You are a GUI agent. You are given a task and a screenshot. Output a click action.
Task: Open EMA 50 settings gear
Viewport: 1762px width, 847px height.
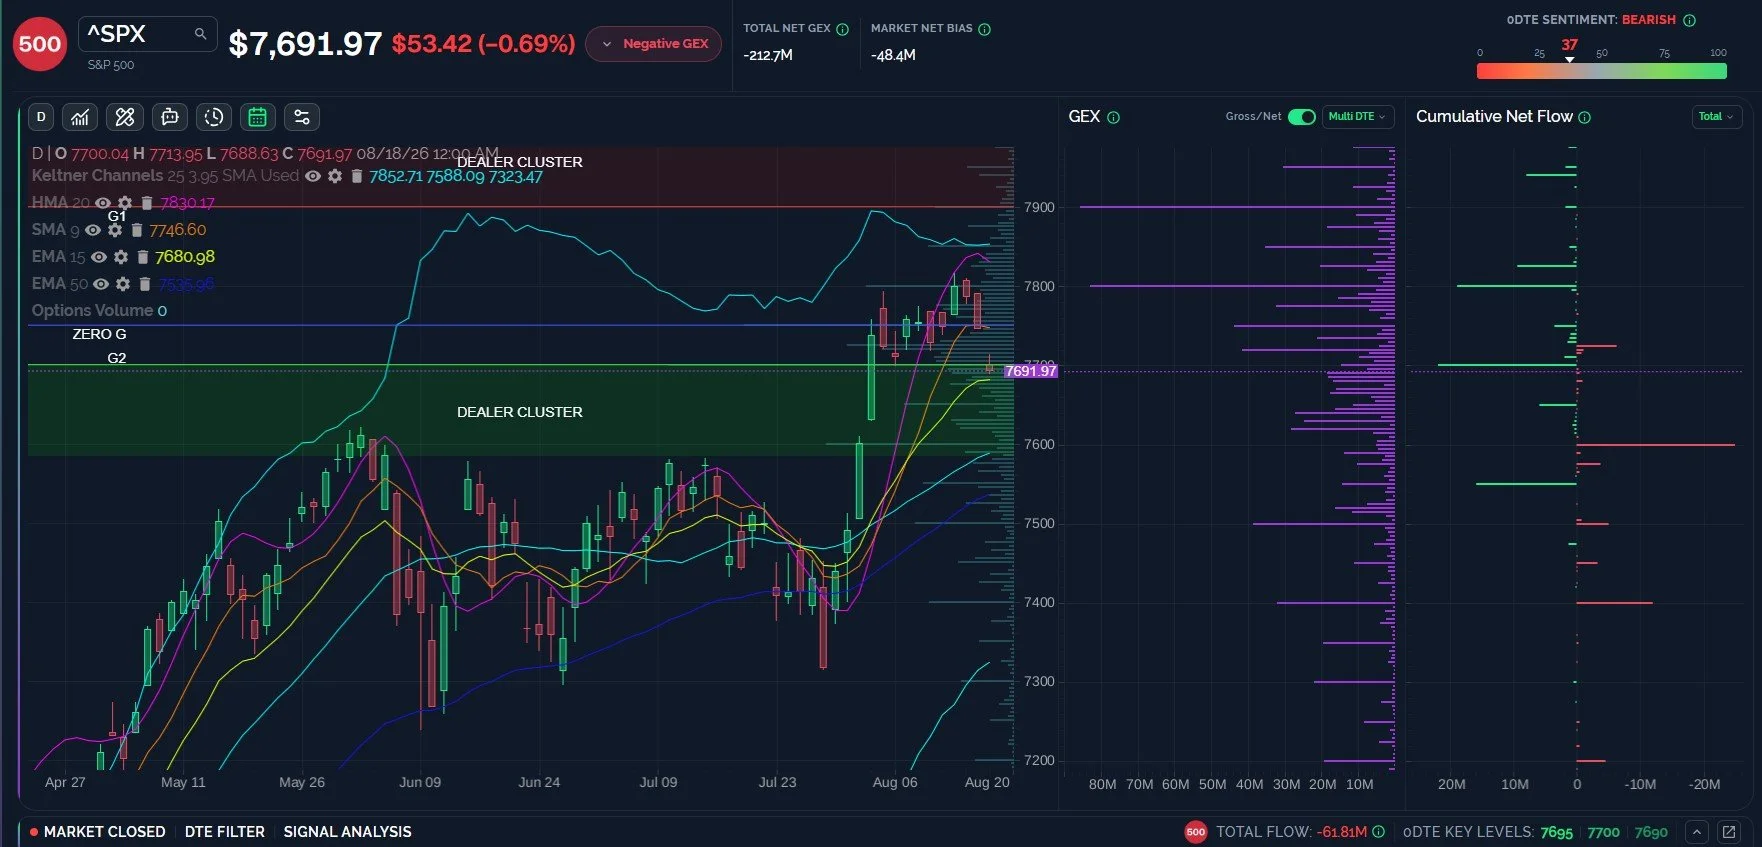tap(123, 284)
